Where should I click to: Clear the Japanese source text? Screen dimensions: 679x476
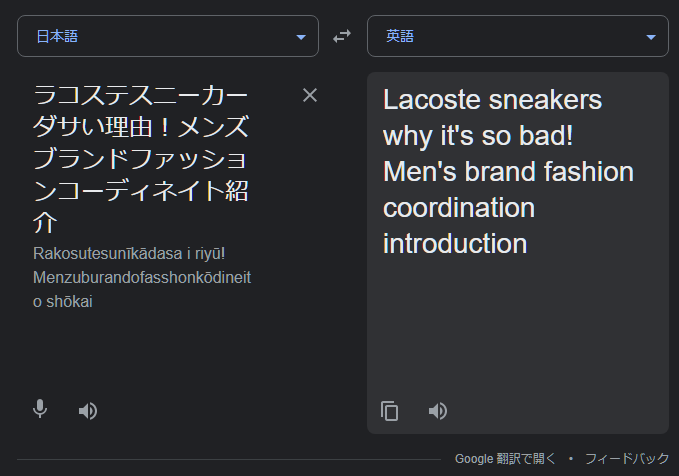pyautogui.click(x=310, y=95)
